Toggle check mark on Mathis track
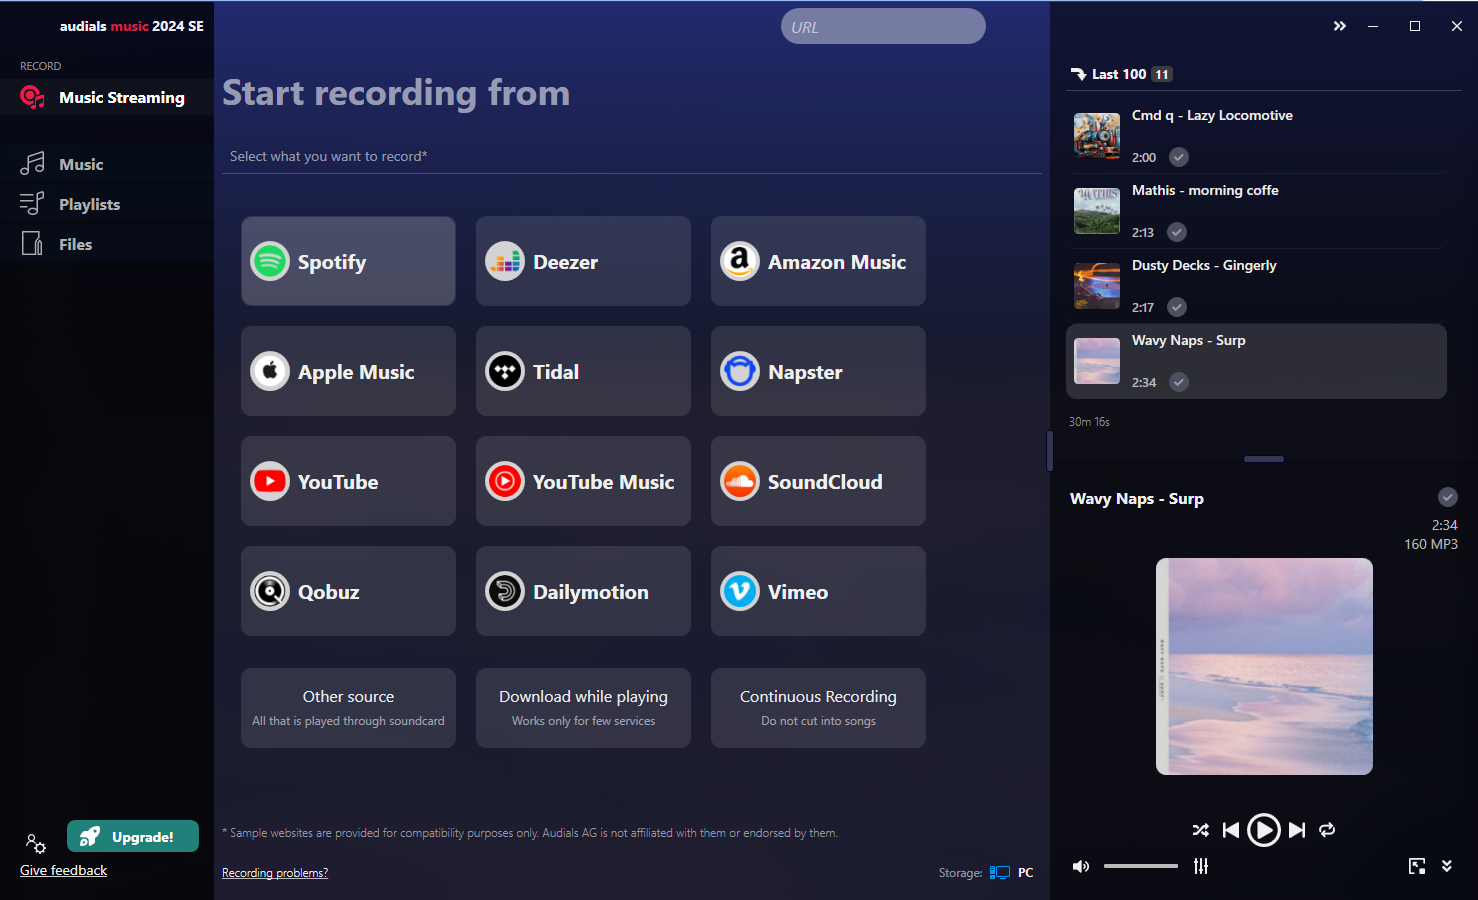 click(x=1177, y=232)
